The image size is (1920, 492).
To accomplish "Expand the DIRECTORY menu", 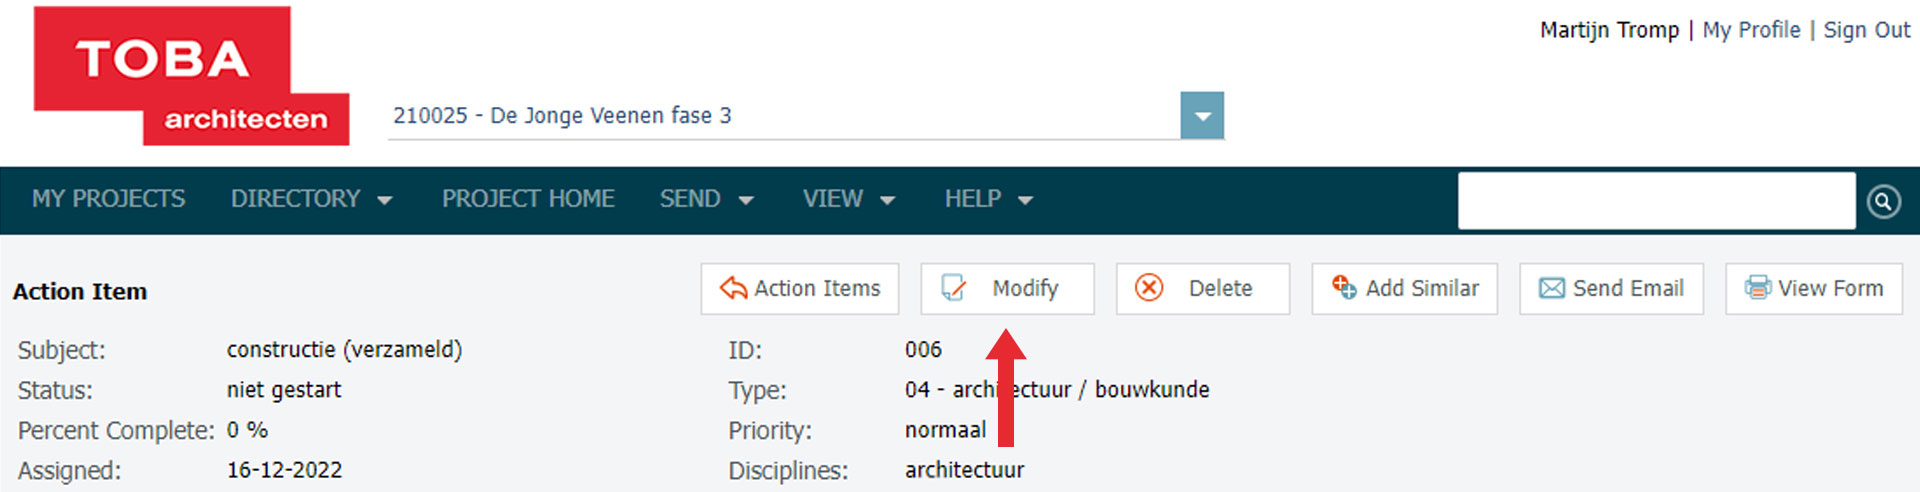I will pos(311,199).
